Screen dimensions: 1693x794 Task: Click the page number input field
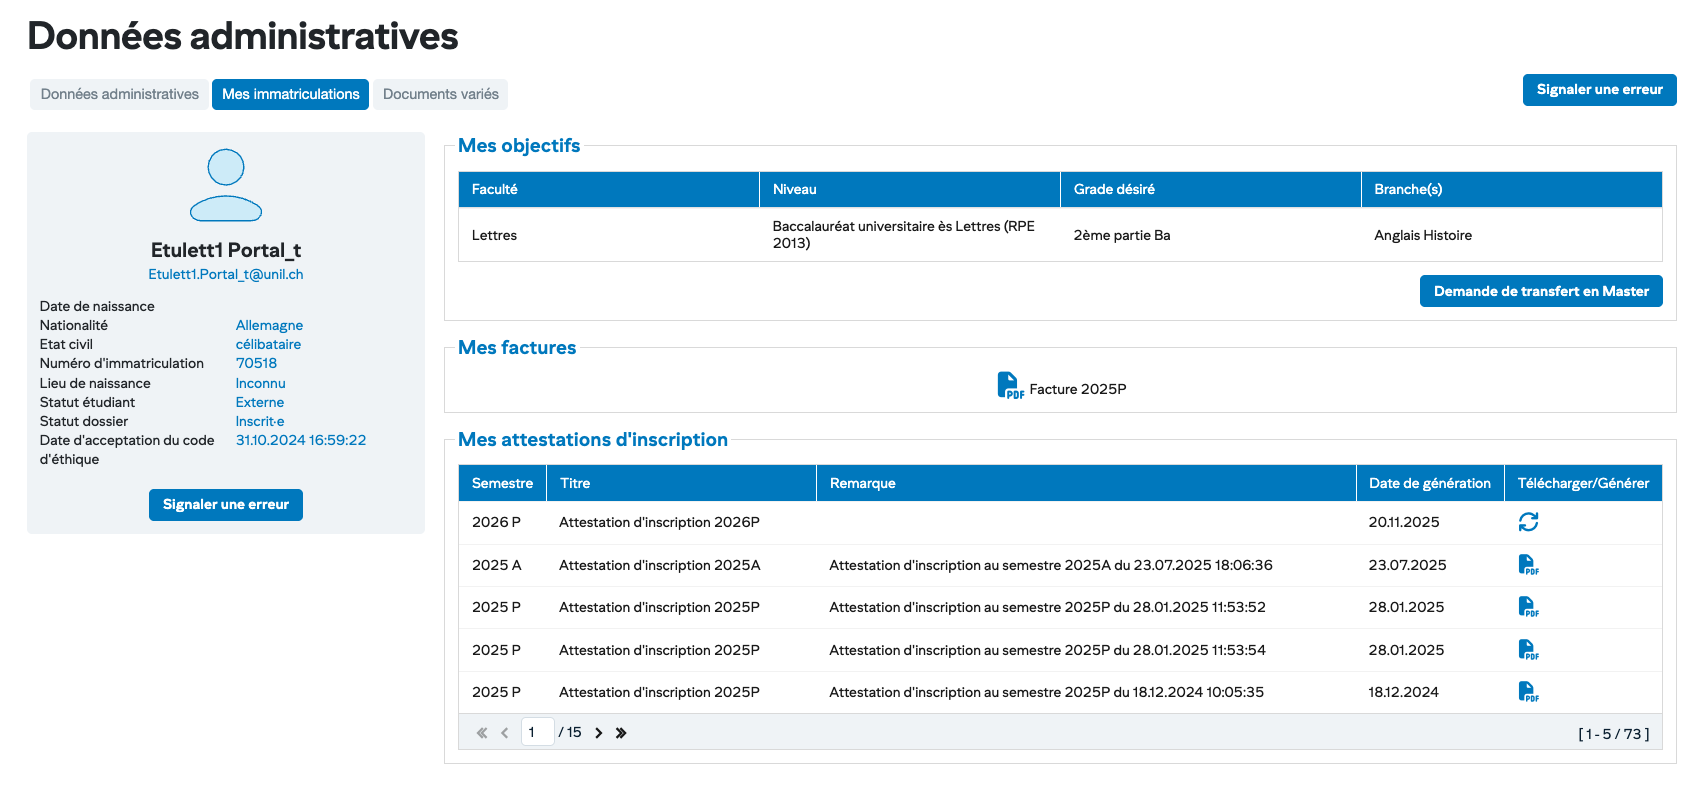537,732
